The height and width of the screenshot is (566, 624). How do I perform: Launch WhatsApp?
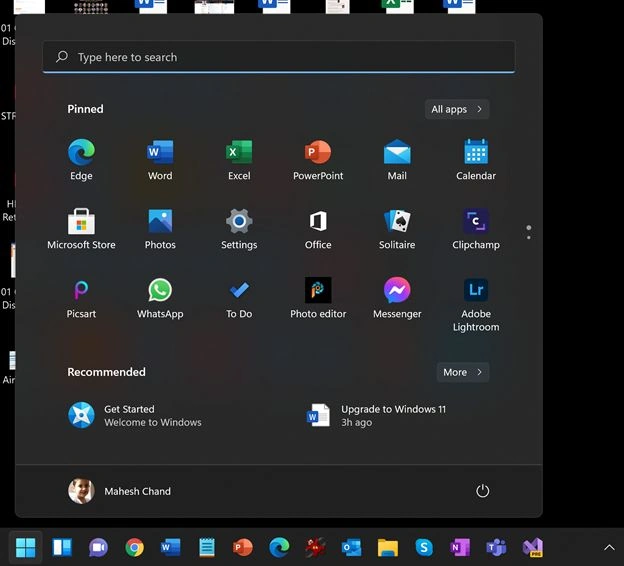point(160,298)
